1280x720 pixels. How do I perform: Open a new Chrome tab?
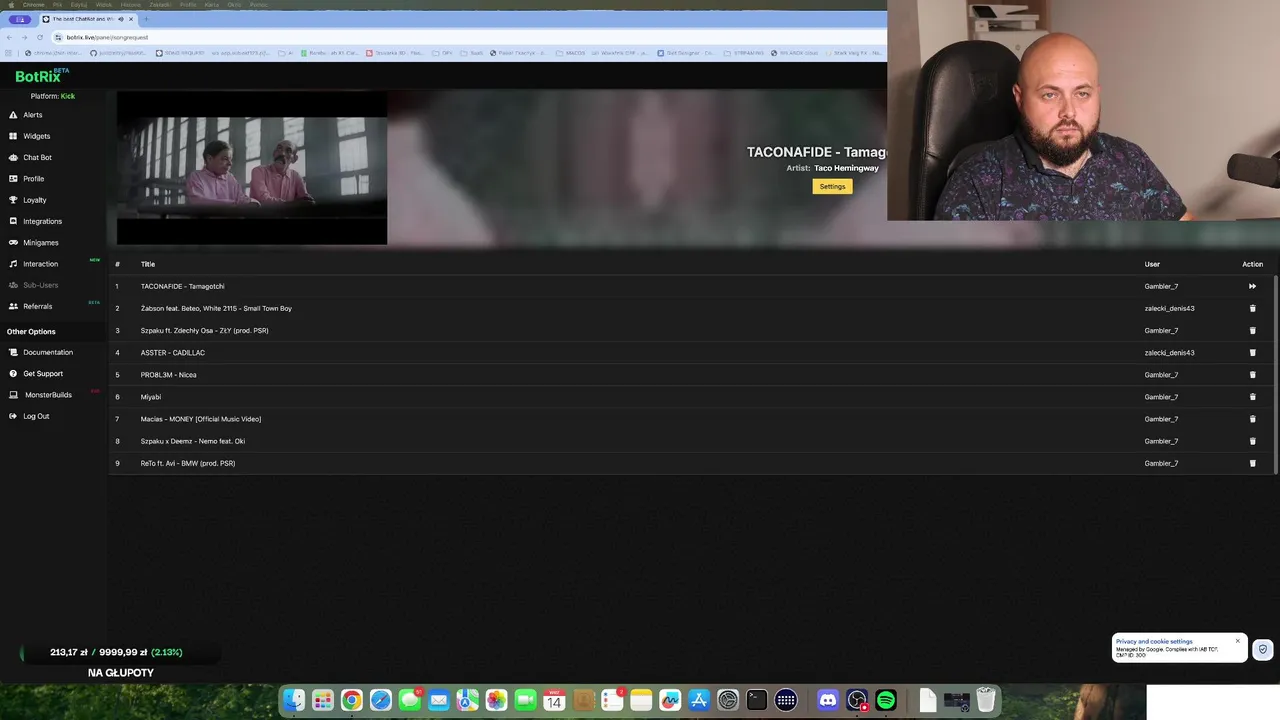coord(146,19)
